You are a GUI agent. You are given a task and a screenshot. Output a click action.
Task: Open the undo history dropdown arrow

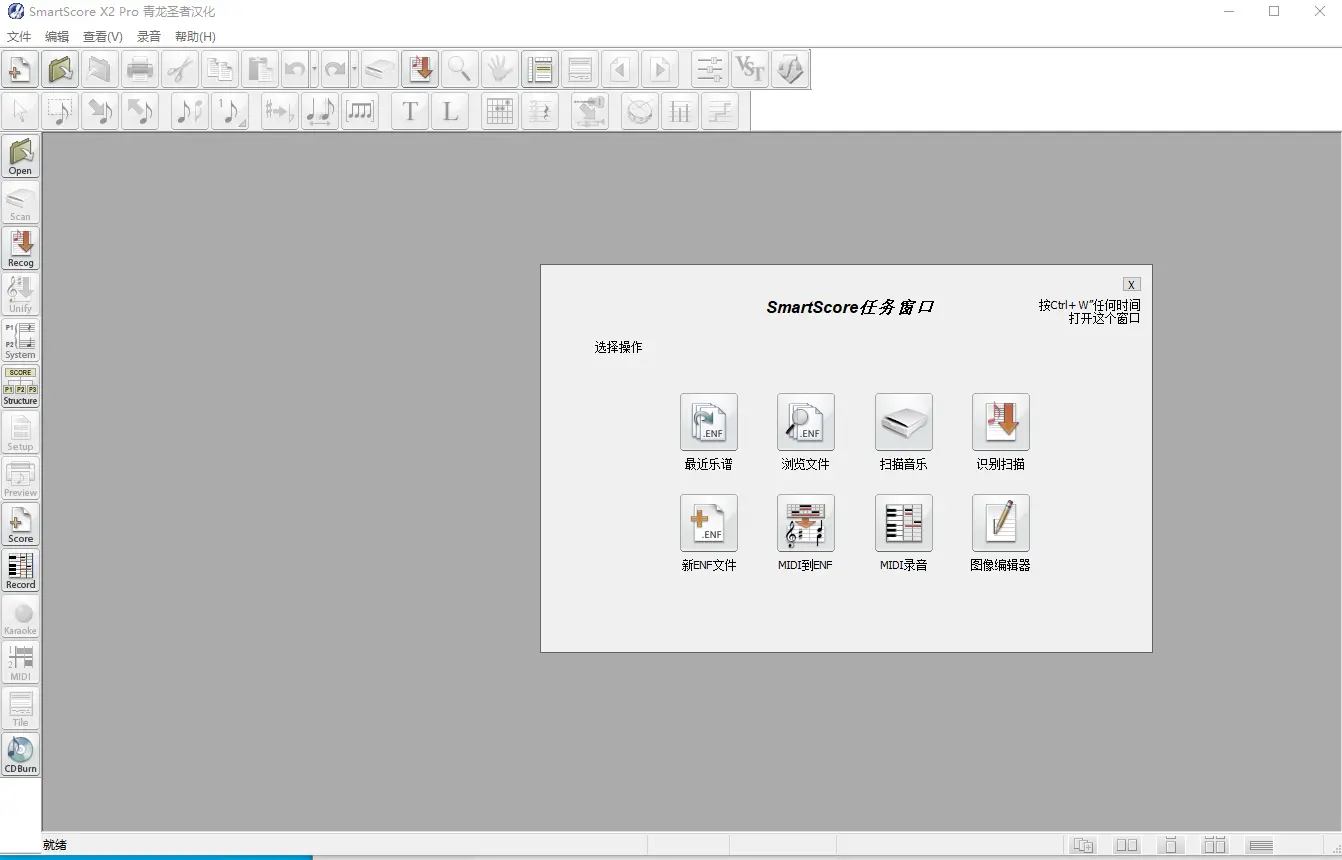[314, 70]
